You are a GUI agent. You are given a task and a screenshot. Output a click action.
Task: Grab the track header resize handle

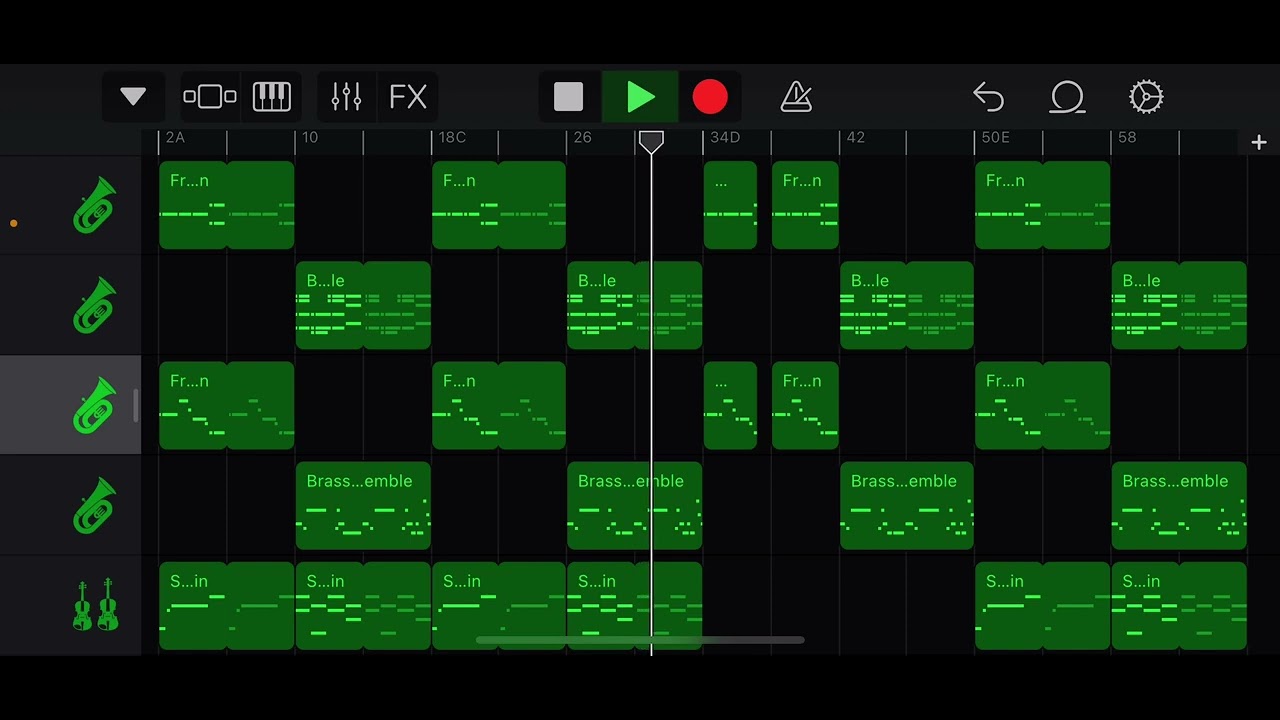coord(136,405)
